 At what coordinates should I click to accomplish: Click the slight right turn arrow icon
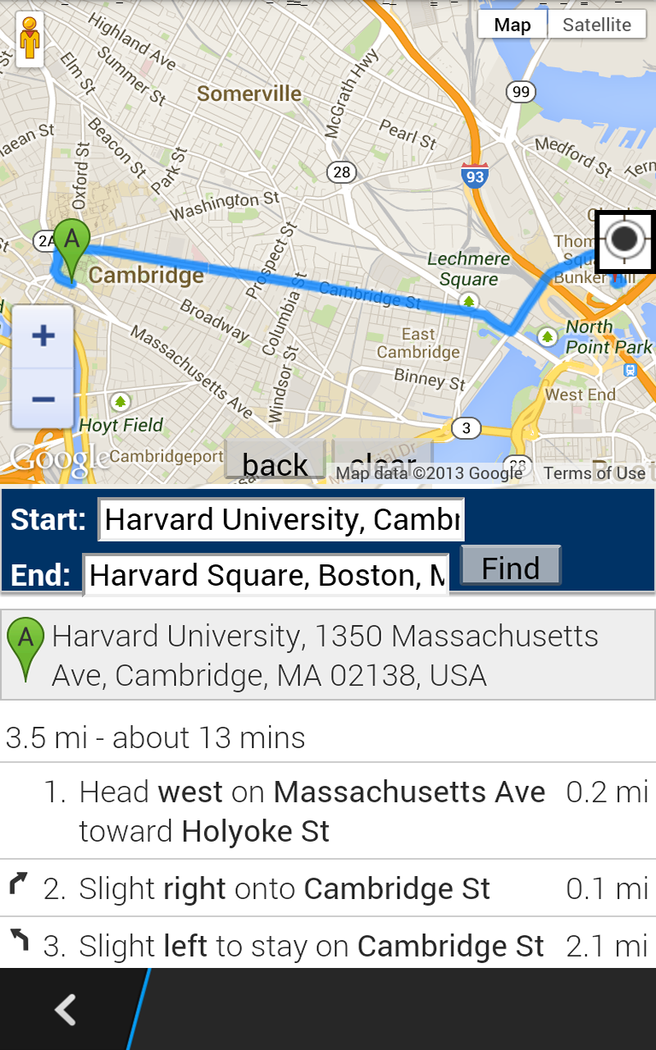coord(19,884)
